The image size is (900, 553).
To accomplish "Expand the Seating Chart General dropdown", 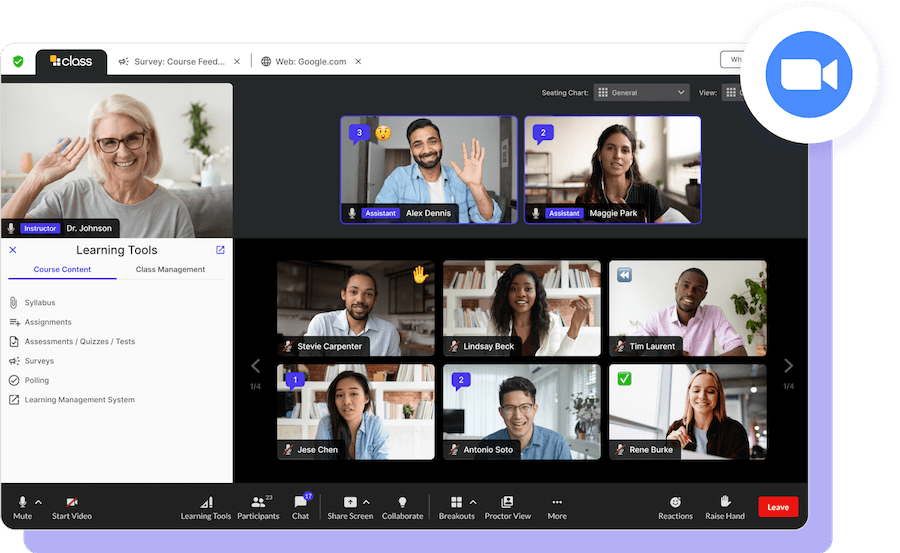I will [642, 93].
